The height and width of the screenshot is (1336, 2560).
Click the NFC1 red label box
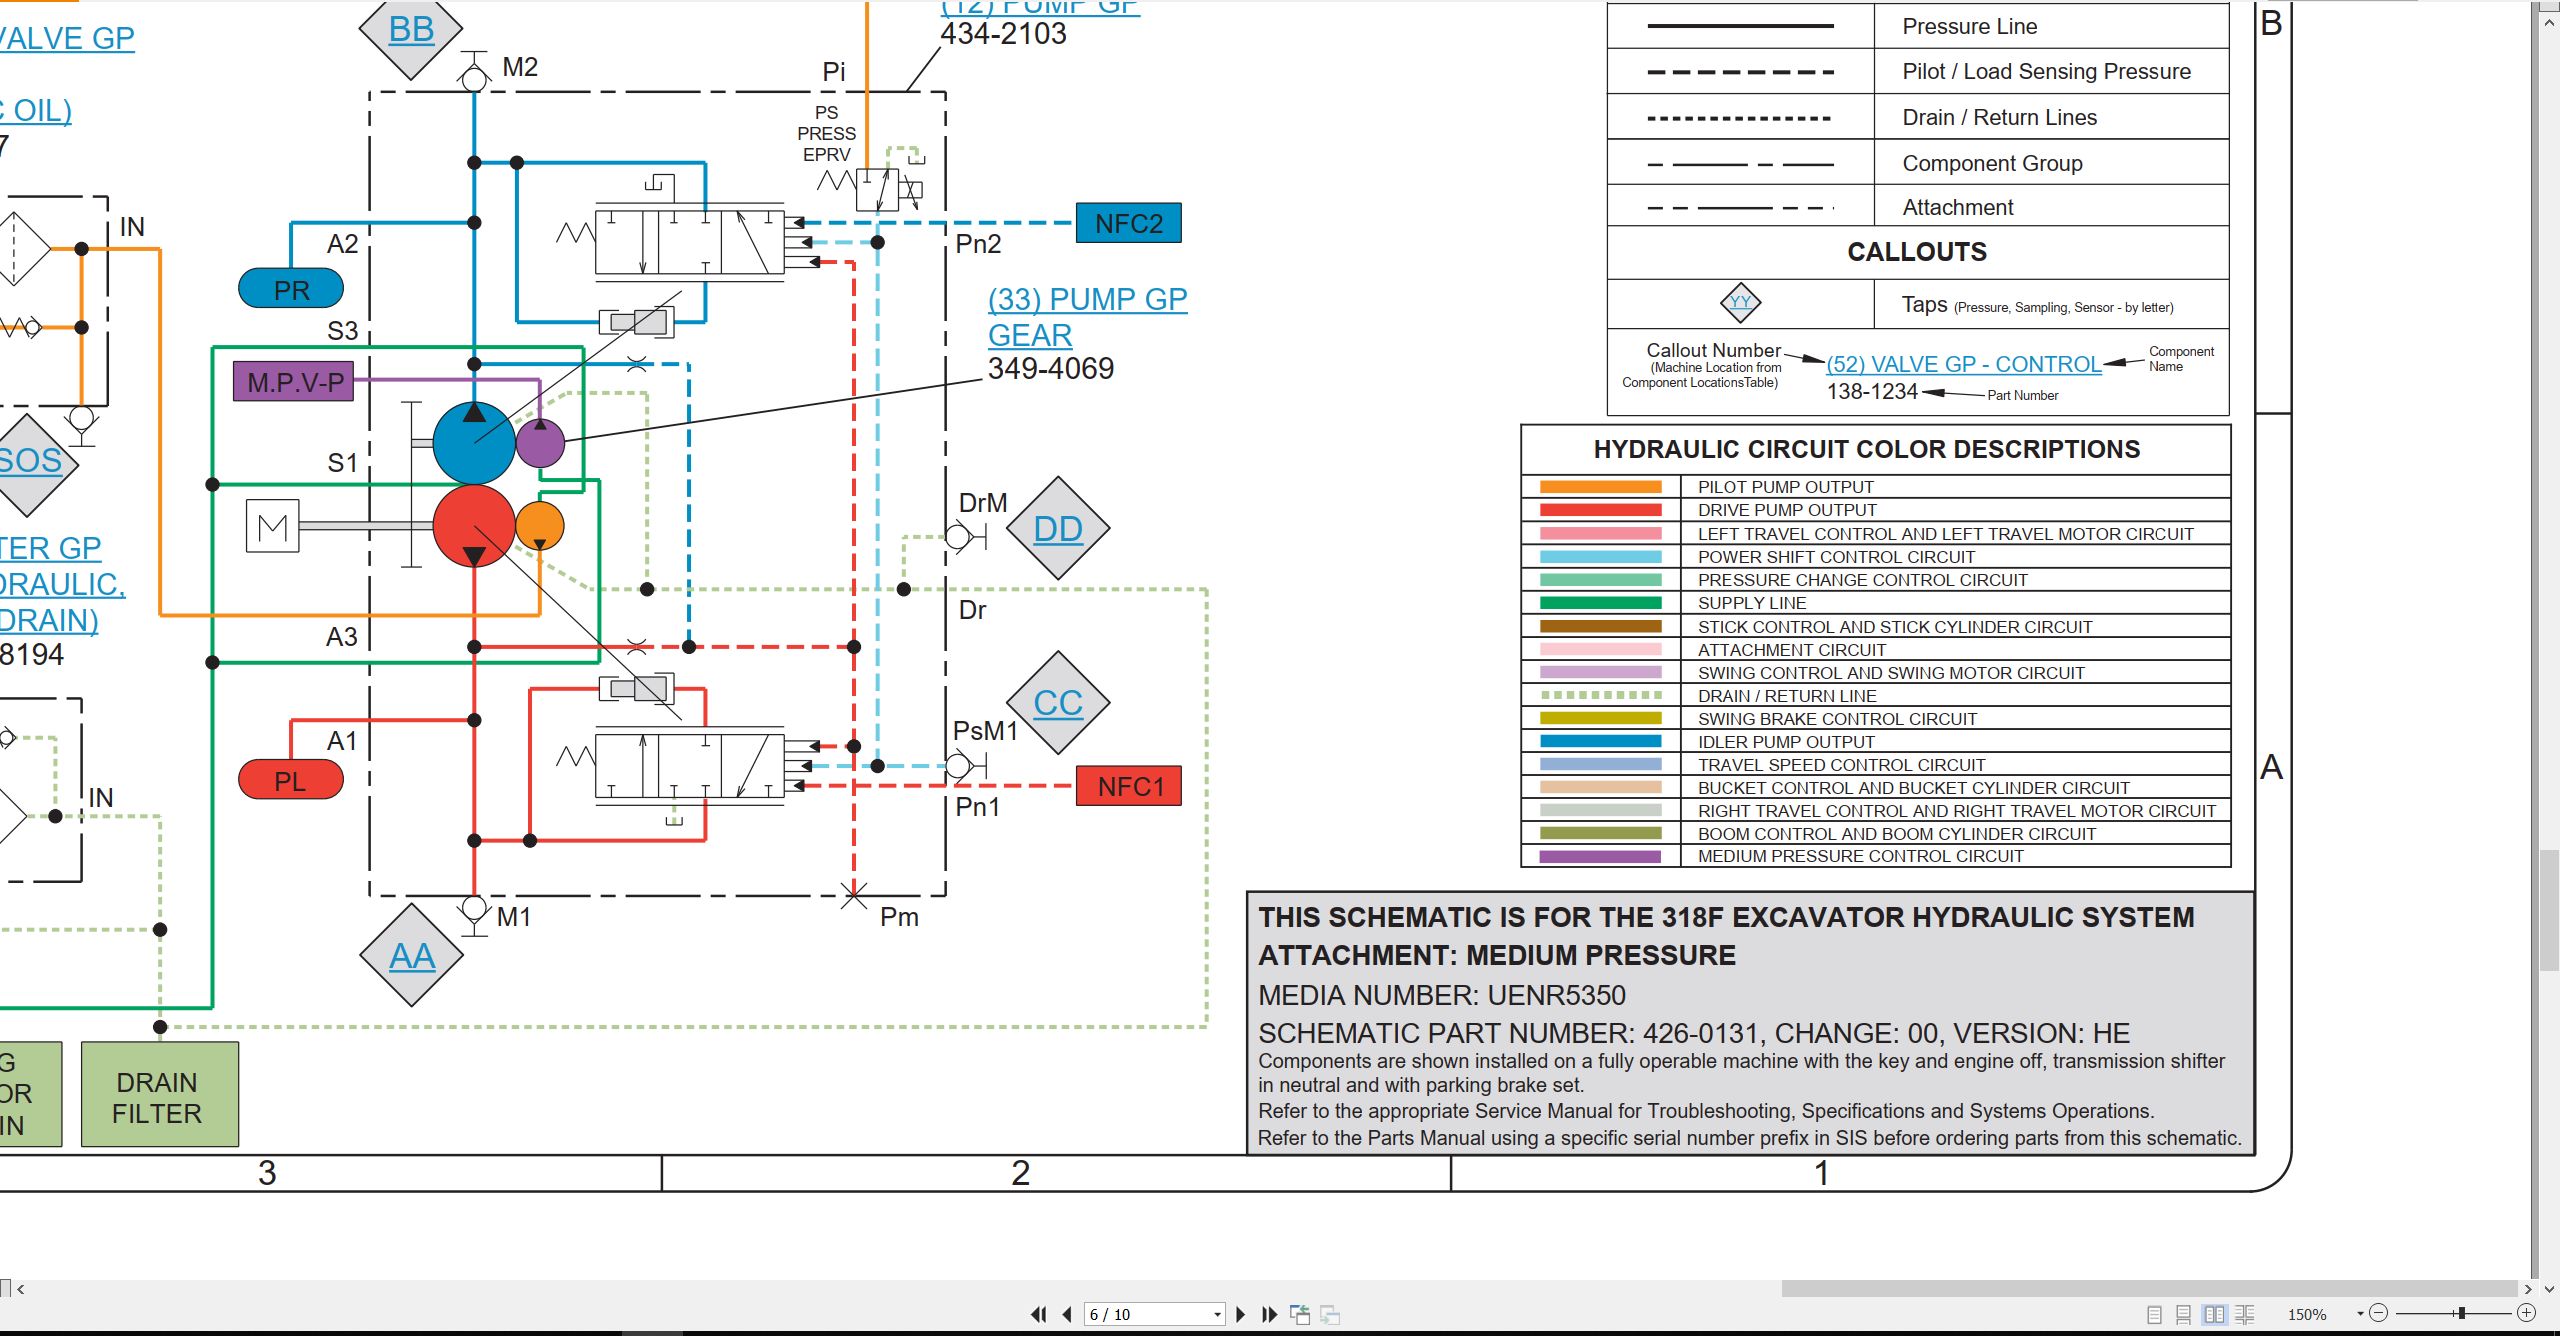(x=1129, y=786)
